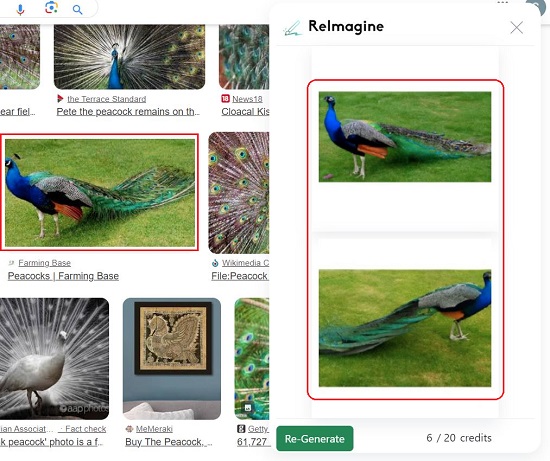
Task: Click the Terrace Standard favicon icon
Action: (60, 99)
